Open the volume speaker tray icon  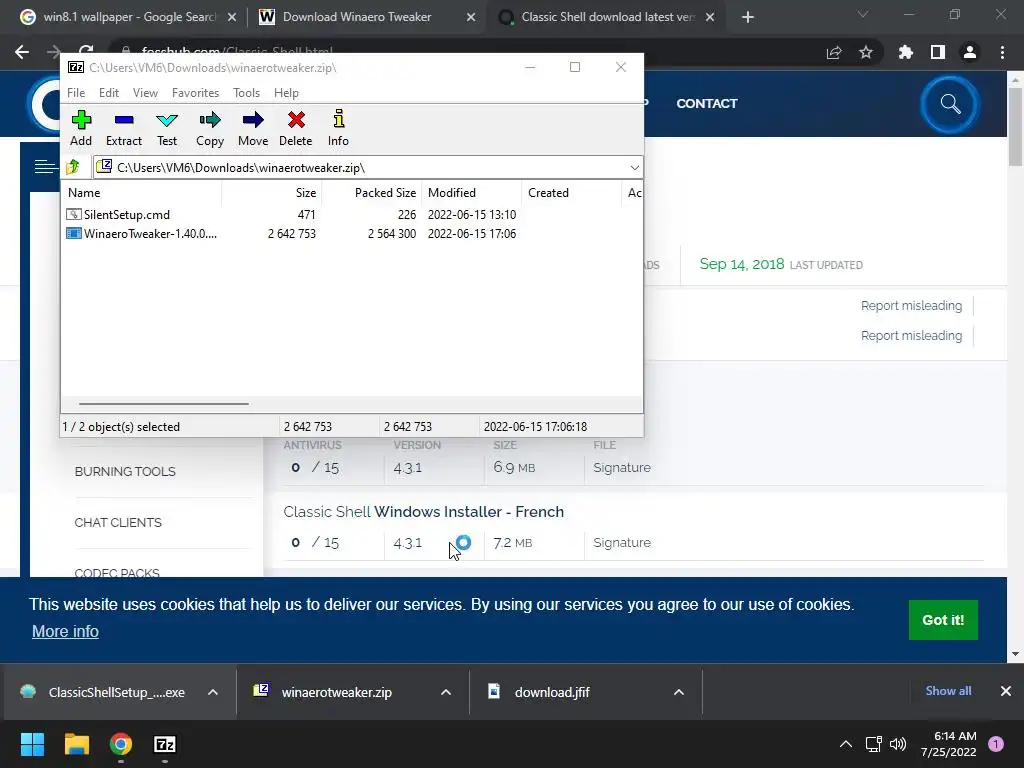pos(898,744)
